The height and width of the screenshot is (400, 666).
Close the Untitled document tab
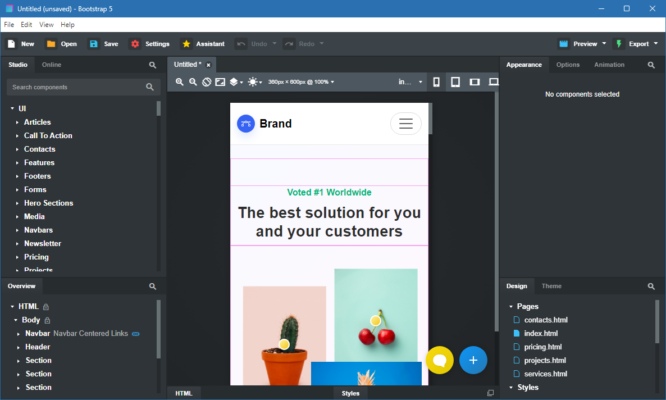click(209, 65)
